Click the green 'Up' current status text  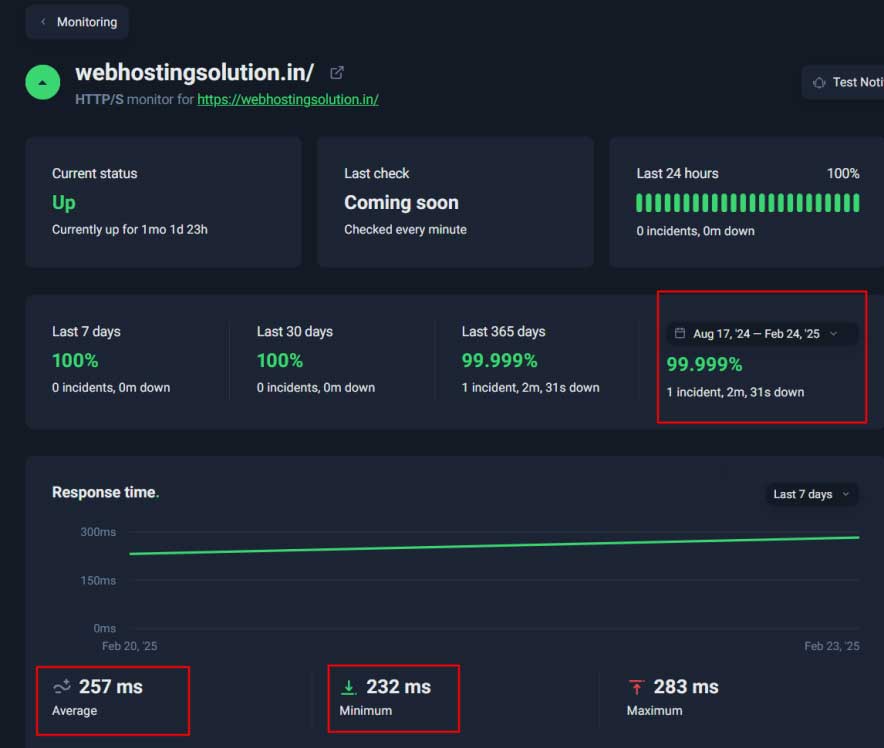[x=64, y=202]
